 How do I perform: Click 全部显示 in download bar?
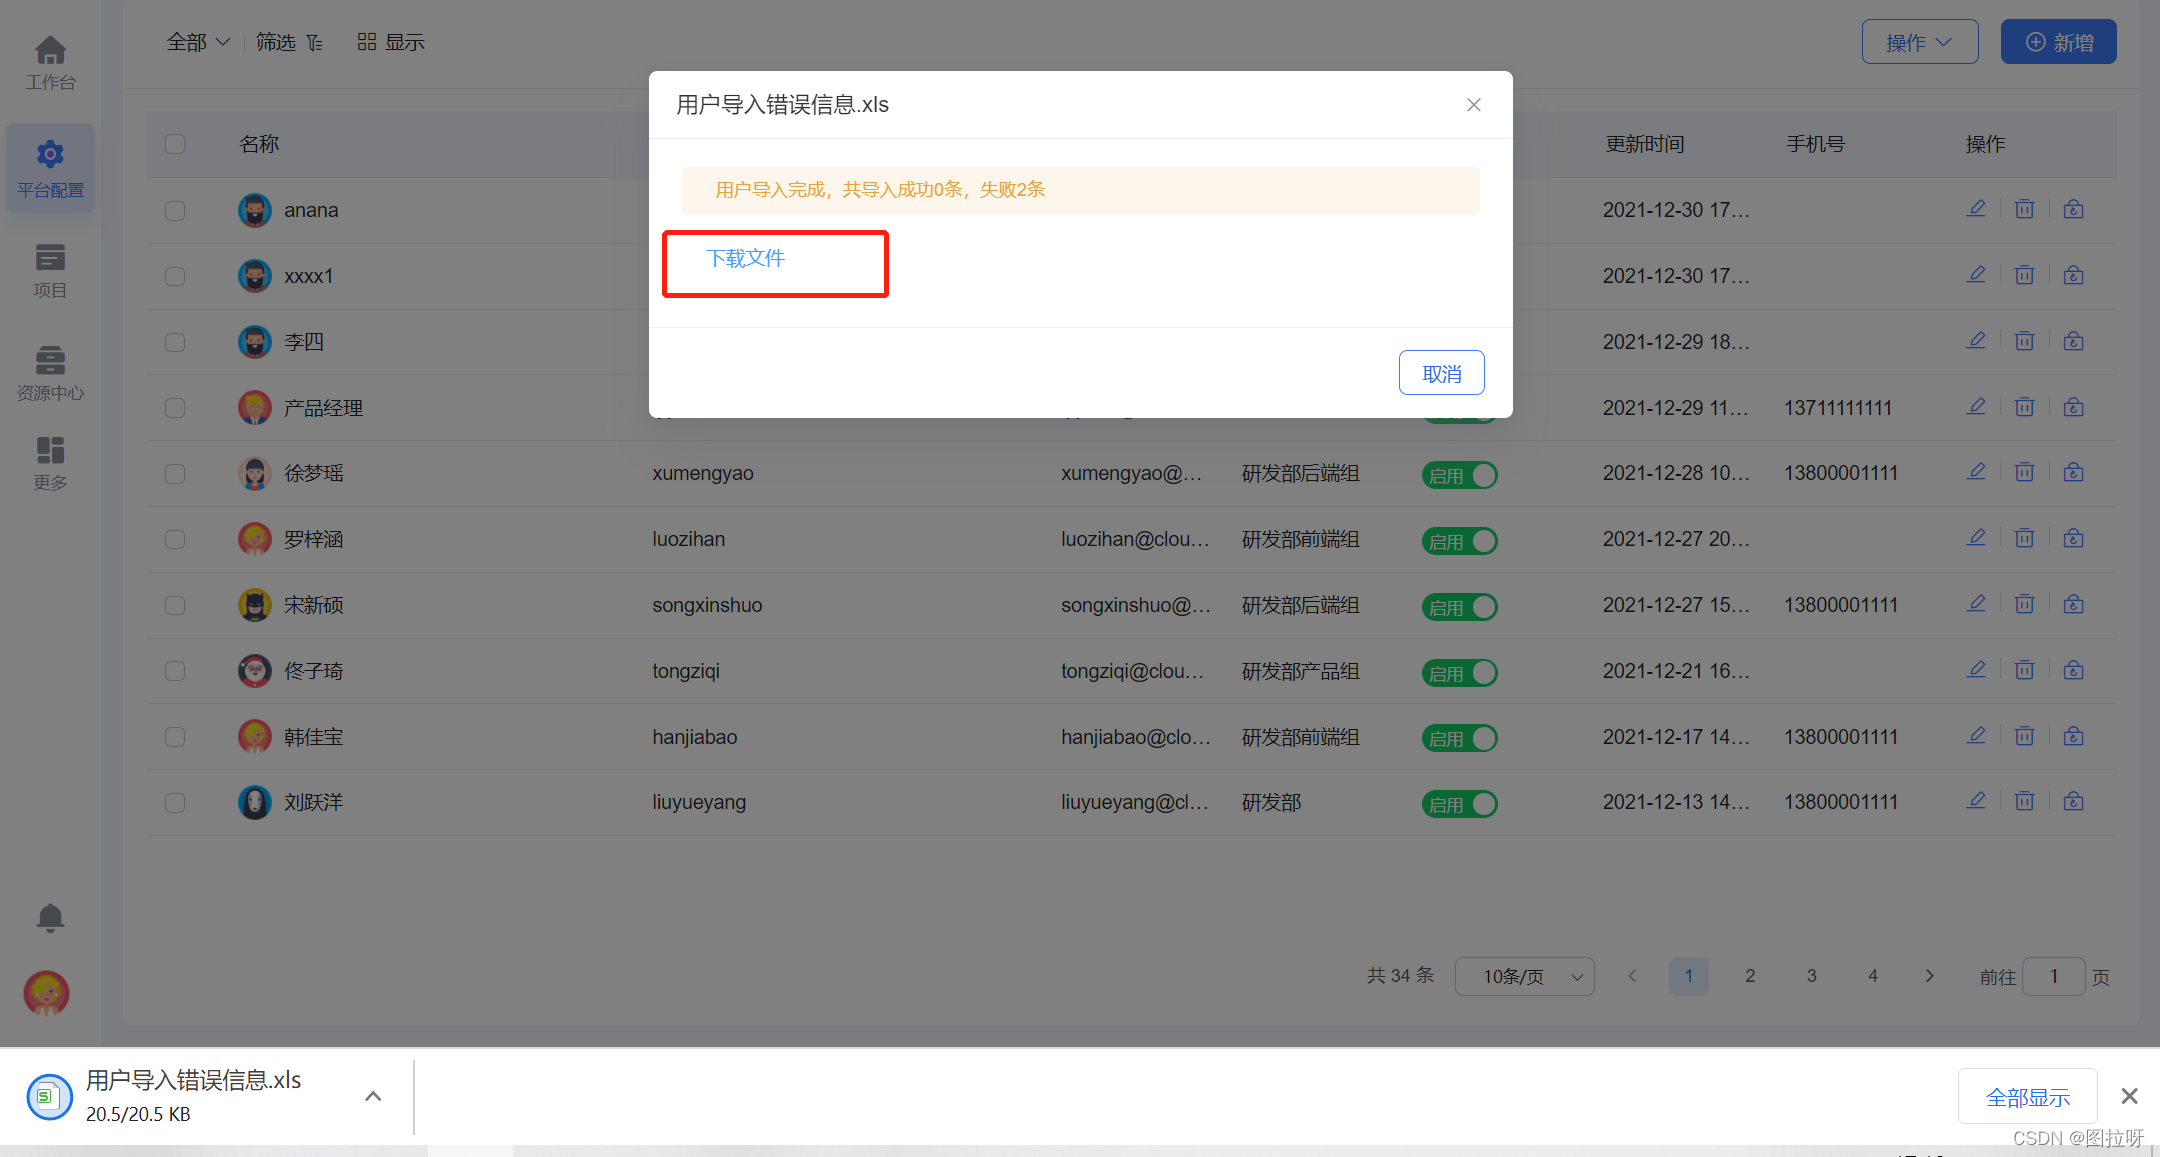point(2027,1097)
